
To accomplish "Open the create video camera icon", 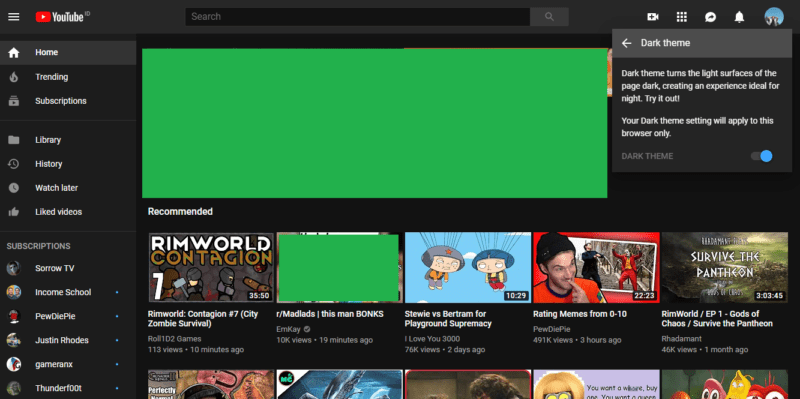I will tap(653, 17).
